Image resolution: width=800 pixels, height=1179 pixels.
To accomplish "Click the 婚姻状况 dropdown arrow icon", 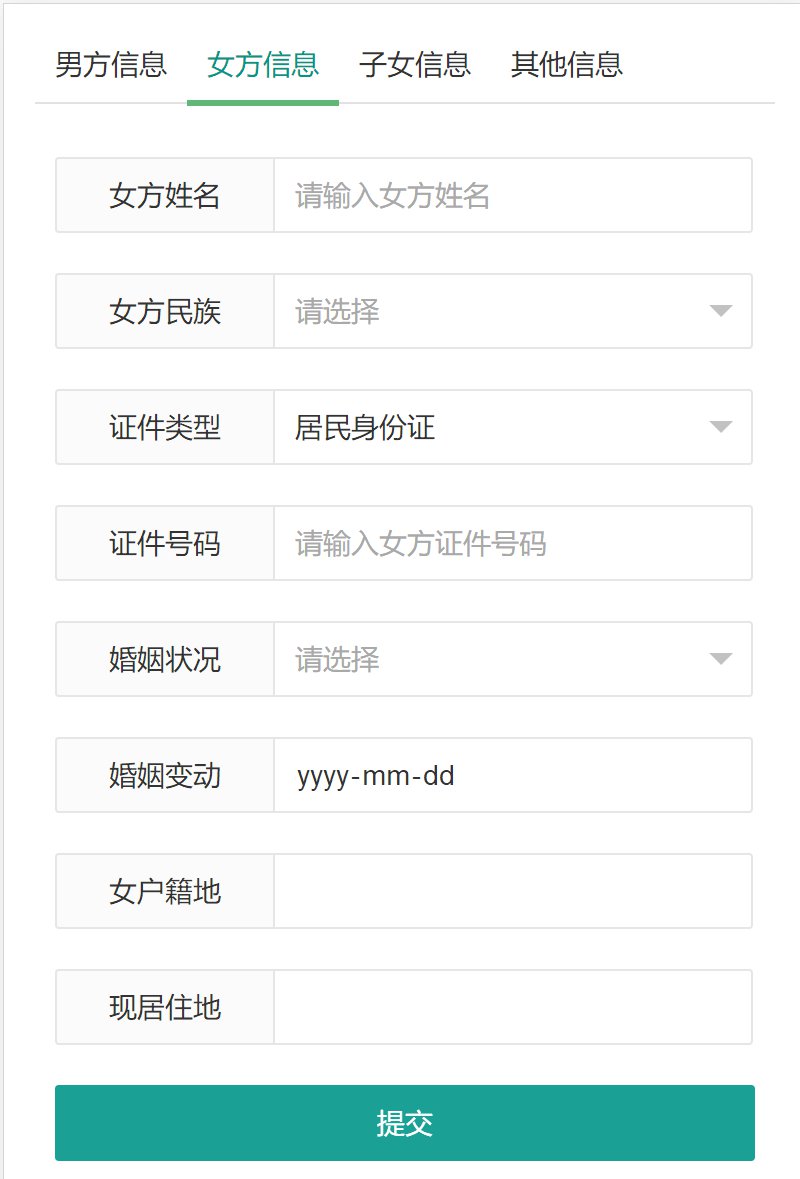I will pos(721,659).
